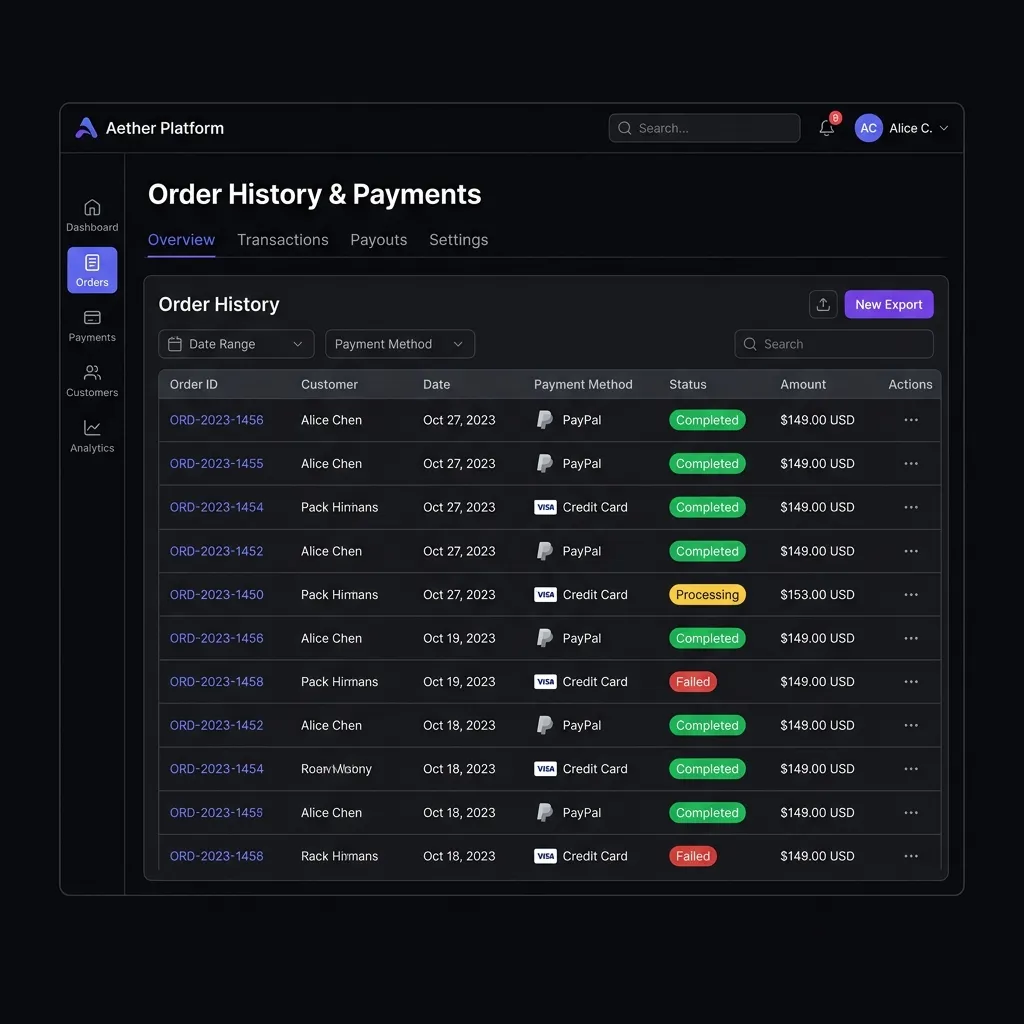Screen dimensions: 1024x1024
Task: Select the Payments card icon in sidebar
Action: tap(92, 318)
